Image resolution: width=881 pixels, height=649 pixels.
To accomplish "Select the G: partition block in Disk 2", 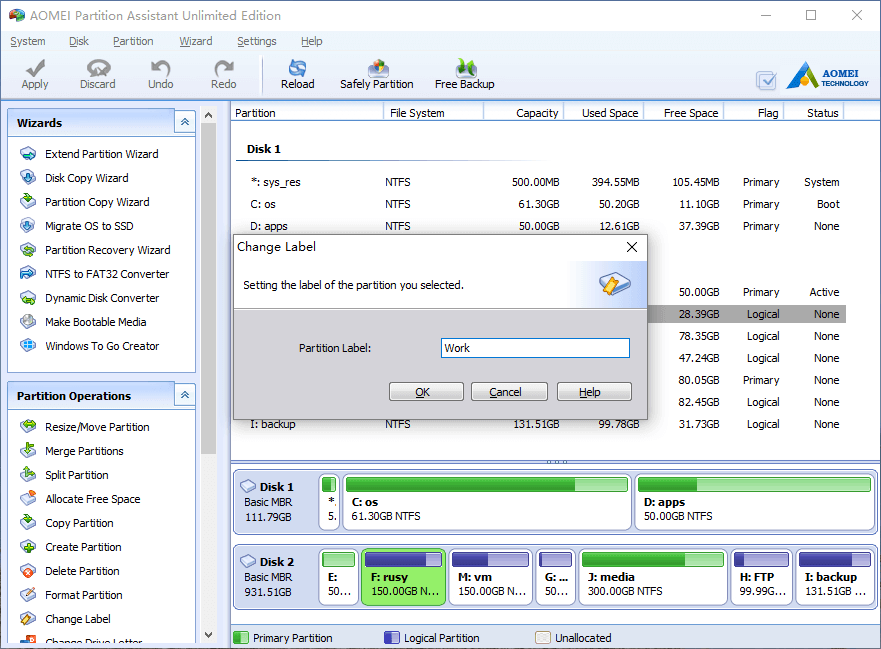I will point(556,577).
